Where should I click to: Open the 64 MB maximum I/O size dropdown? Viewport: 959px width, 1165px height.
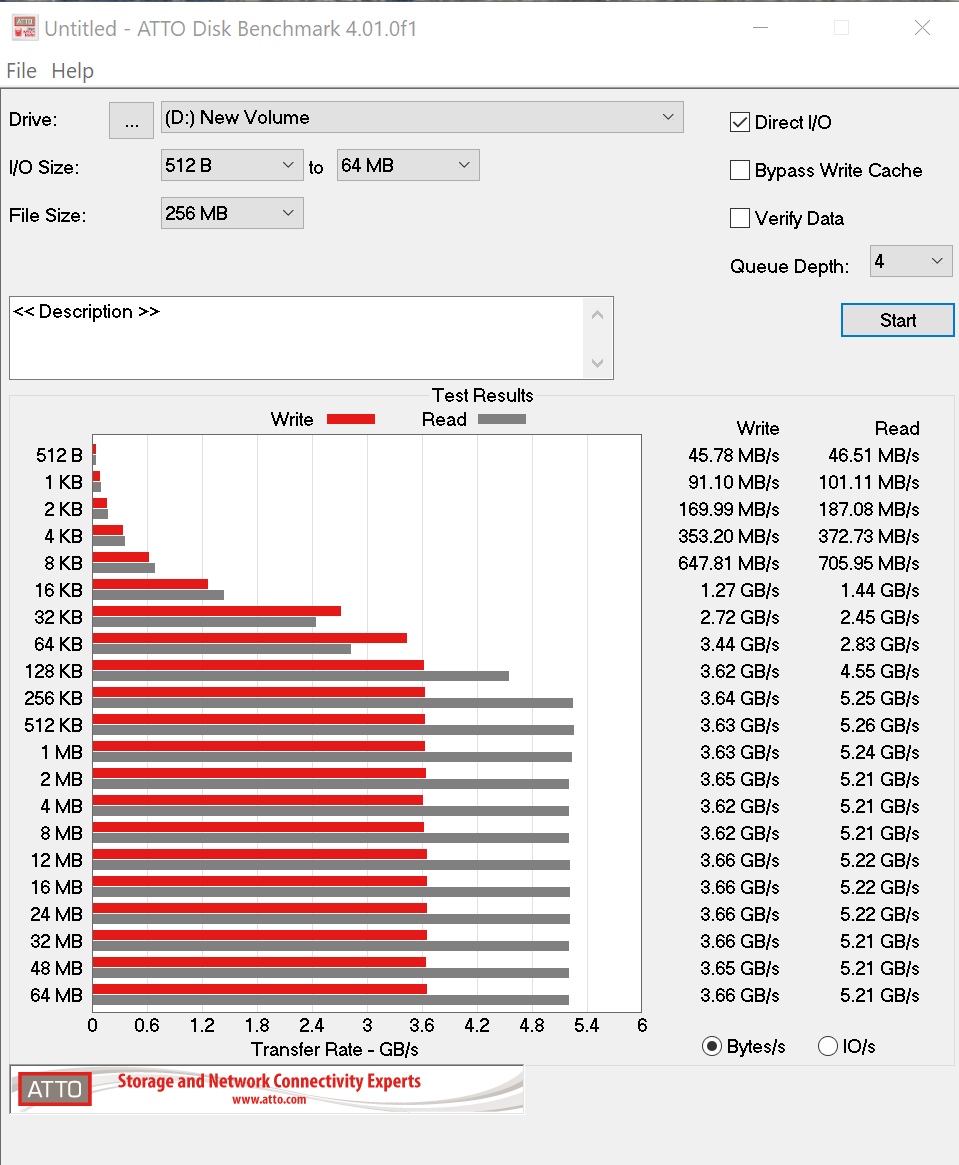pos(407,165)
